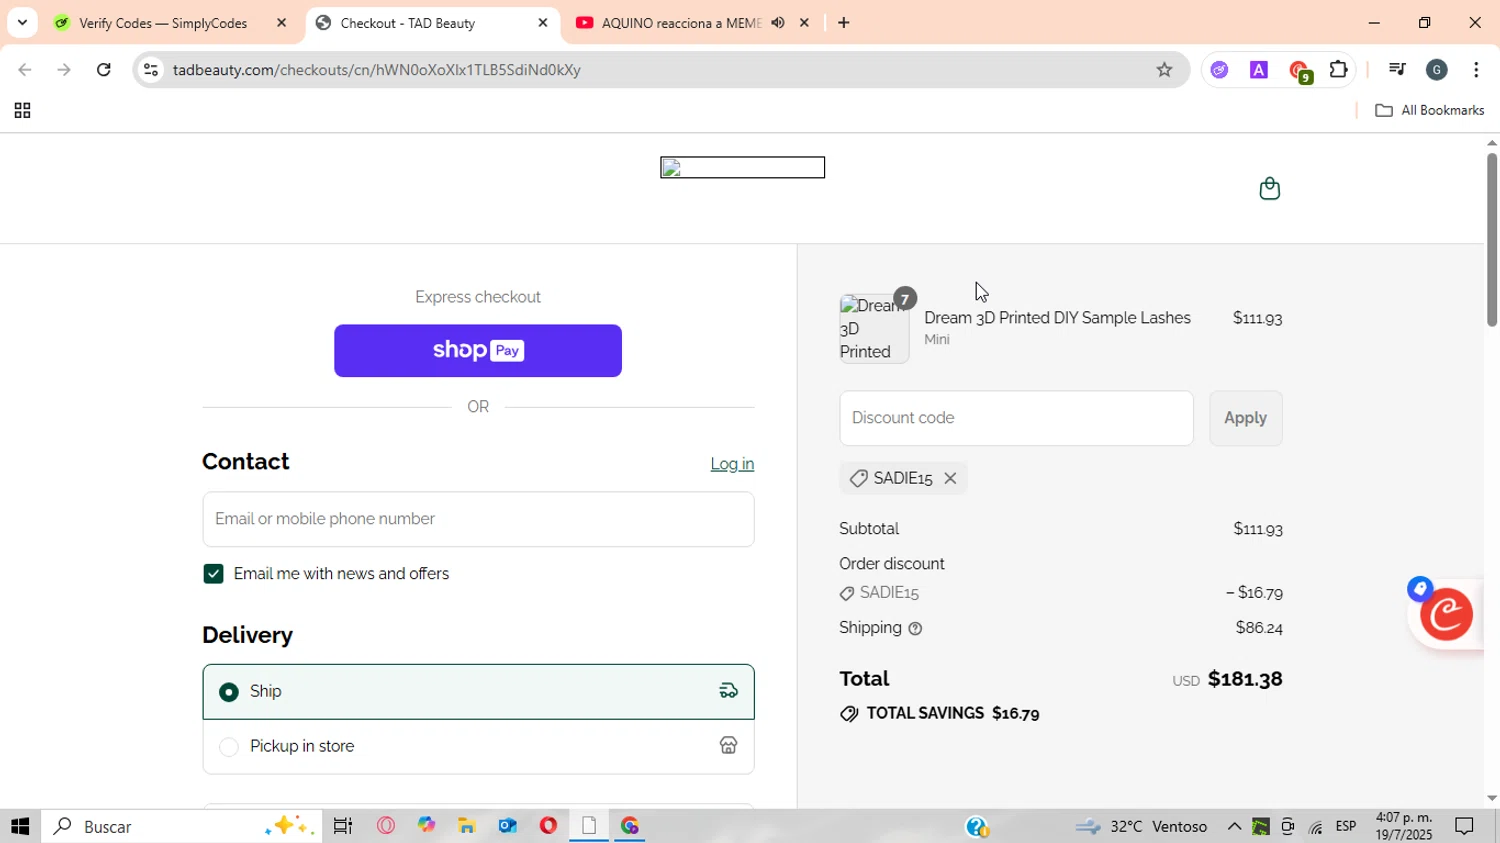Click the Dream 3D Printed product thumbnail
Viewport: 1500px width, 843px height.
pos(874,329)
